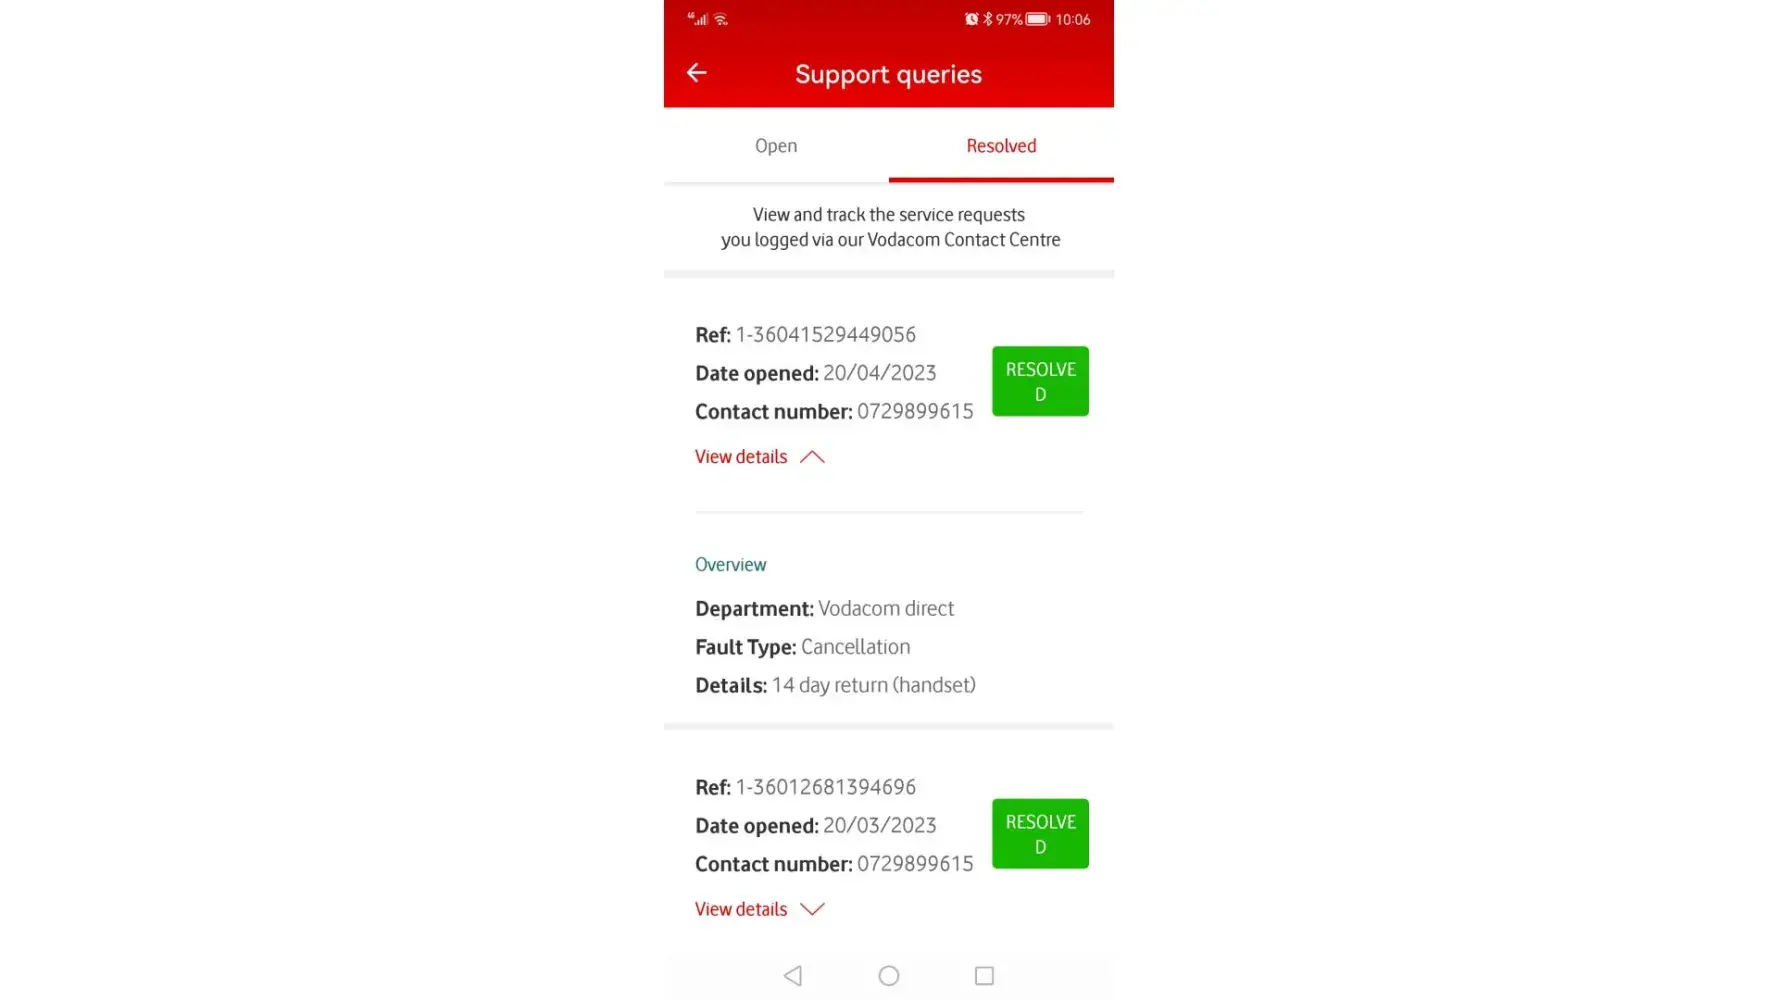Tap the Bluetooth icon in status bar
Image resolution: width=1778 pixels, height=1000 pixels.
(988, 19)
